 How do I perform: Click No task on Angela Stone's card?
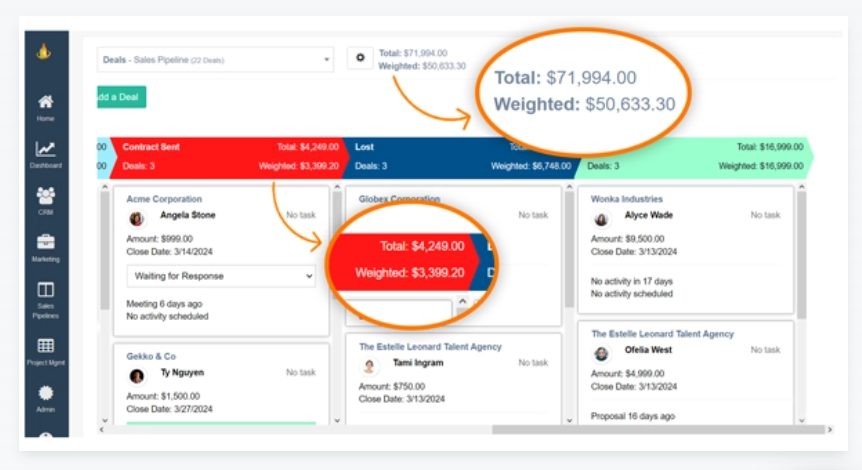tap(301, 215)
